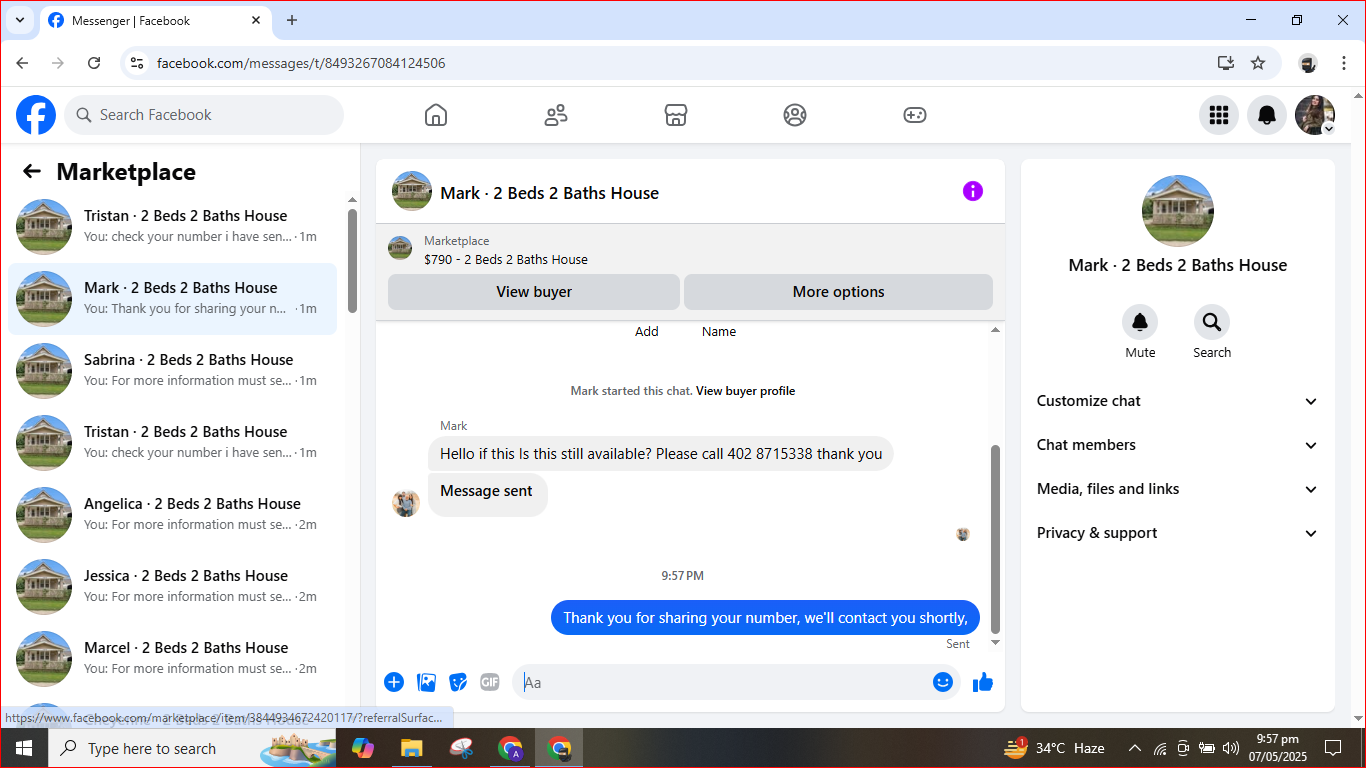
Task: Open File Explorer from the taskbar
Action: click(411, 748)
